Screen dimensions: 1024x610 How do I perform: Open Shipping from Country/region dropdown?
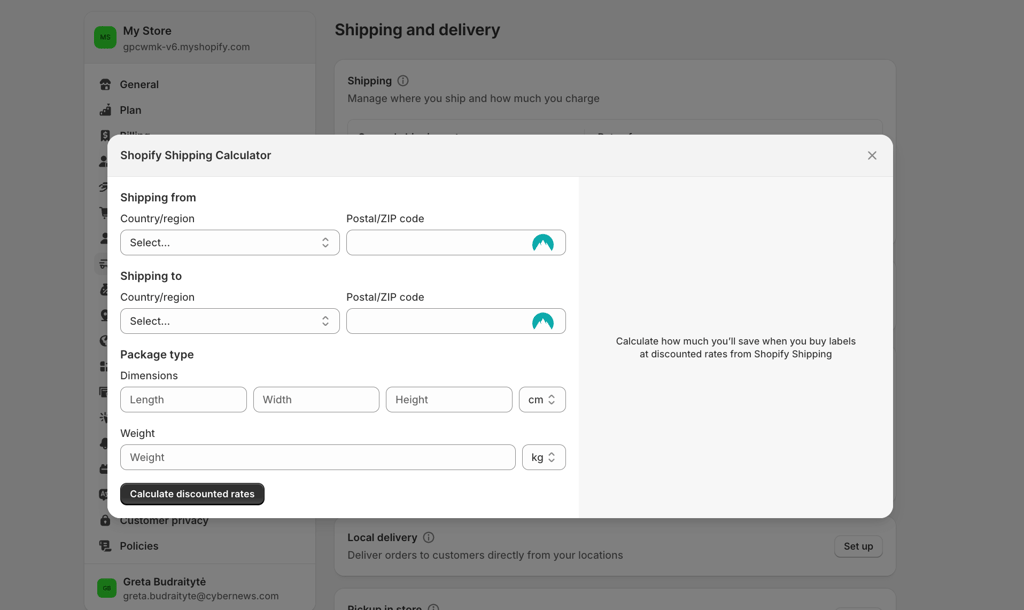[x=230, y=242]
